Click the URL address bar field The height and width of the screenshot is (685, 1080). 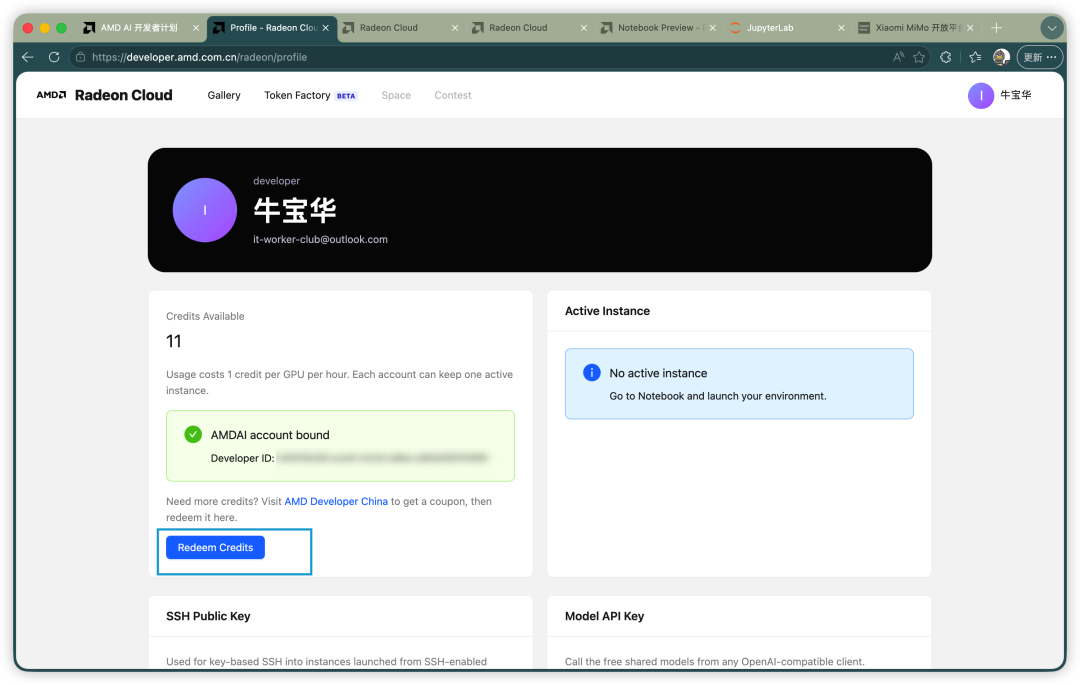[482, 57]
